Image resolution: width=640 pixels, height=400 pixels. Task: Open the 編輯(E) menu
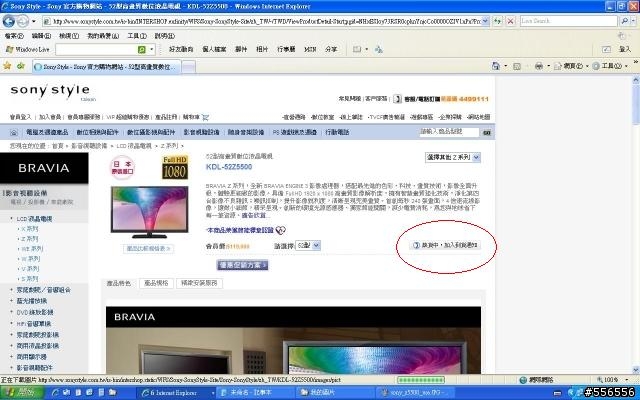tap(41, 36)
